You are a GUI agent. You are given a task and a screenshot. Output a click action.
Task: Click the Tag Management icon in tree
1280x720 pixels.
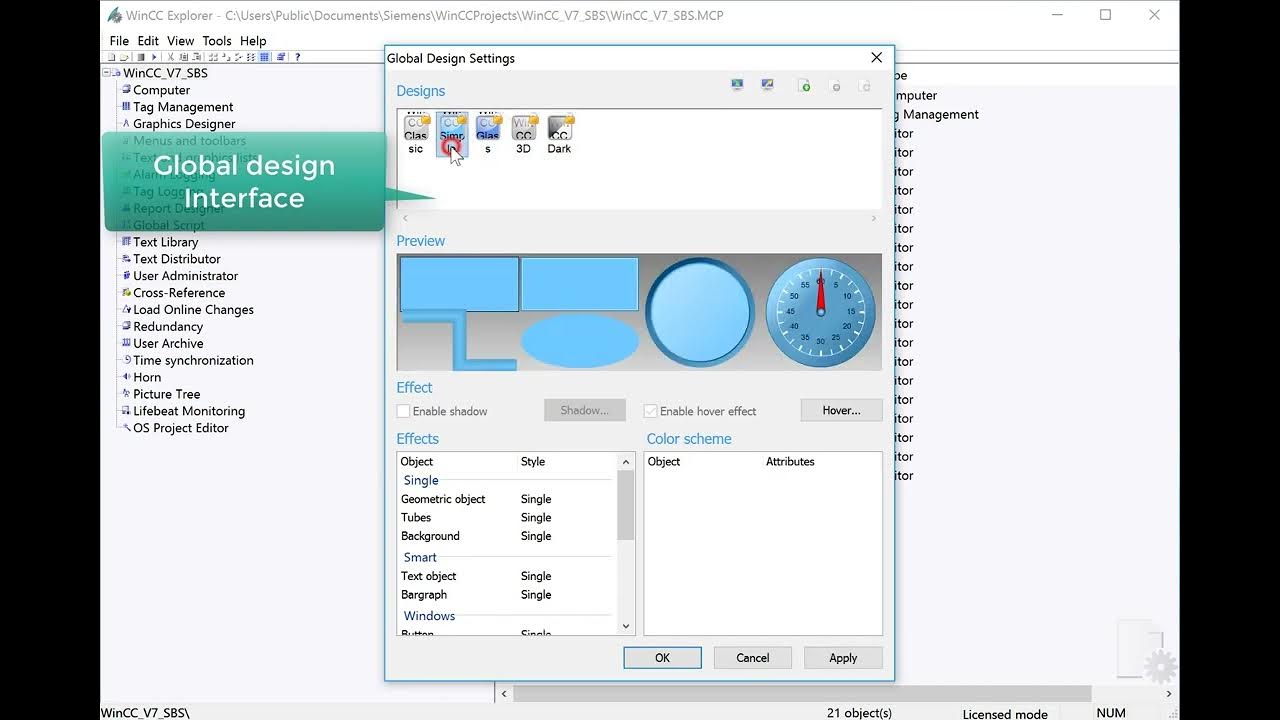[126, 107]
